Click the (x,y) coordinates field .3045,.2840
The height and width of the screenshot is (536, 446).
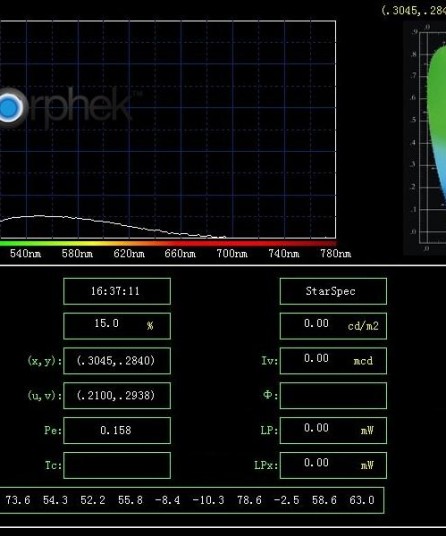(x=117, y=361)
